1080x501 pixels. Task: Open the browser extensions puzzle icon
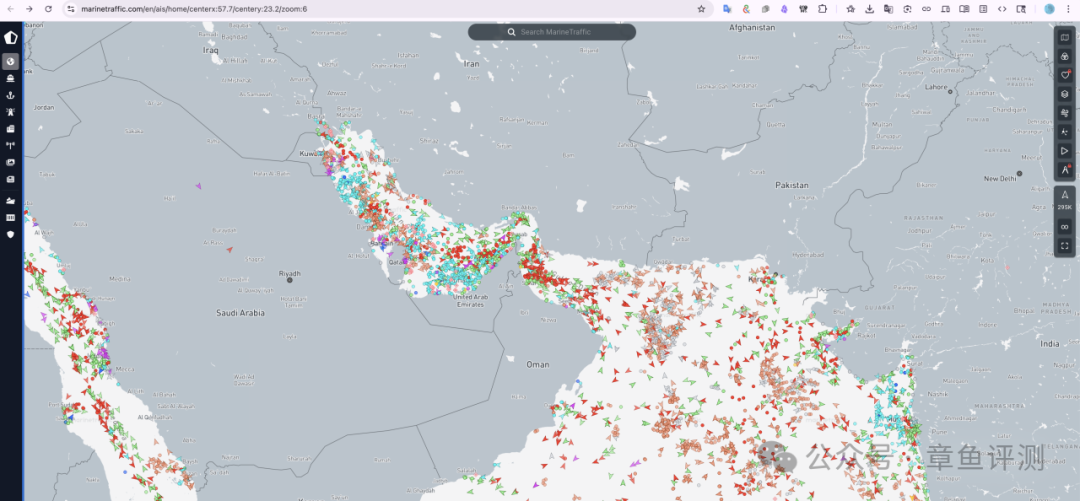(822, 9)
